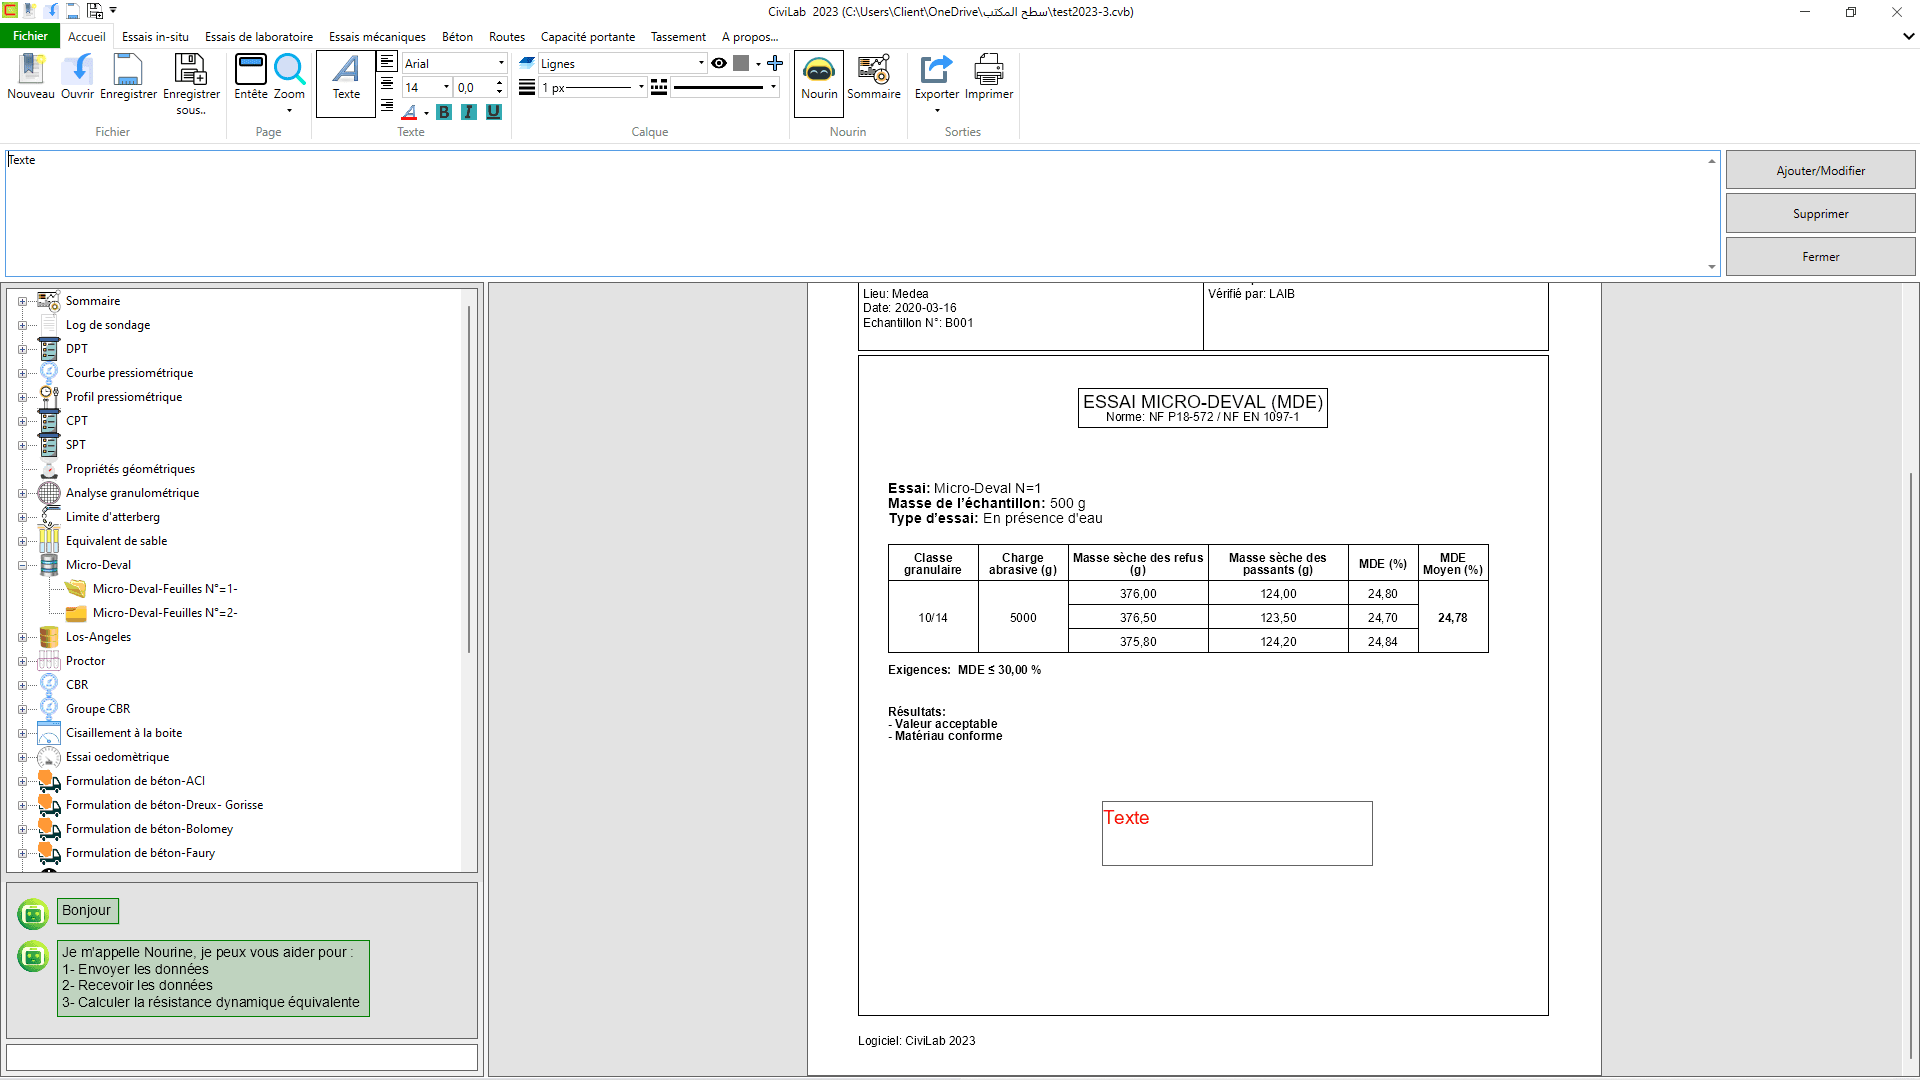Open the Fichier menu

30,36
